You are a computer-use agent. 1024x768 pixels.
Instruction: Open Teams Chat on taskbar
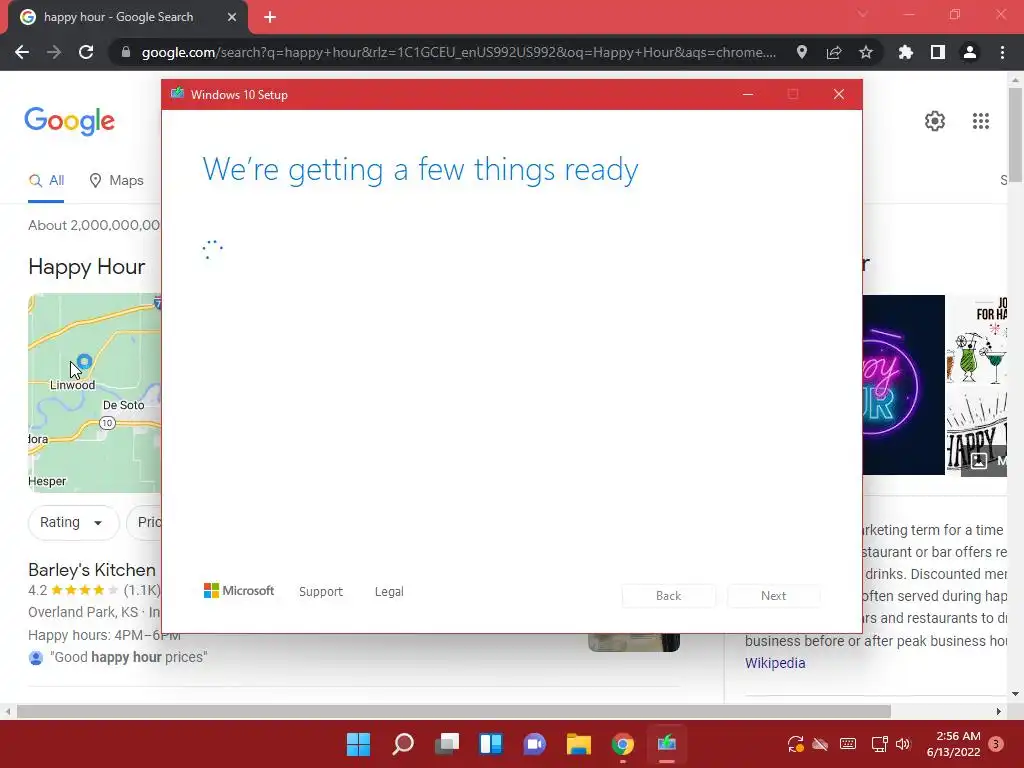535,744
